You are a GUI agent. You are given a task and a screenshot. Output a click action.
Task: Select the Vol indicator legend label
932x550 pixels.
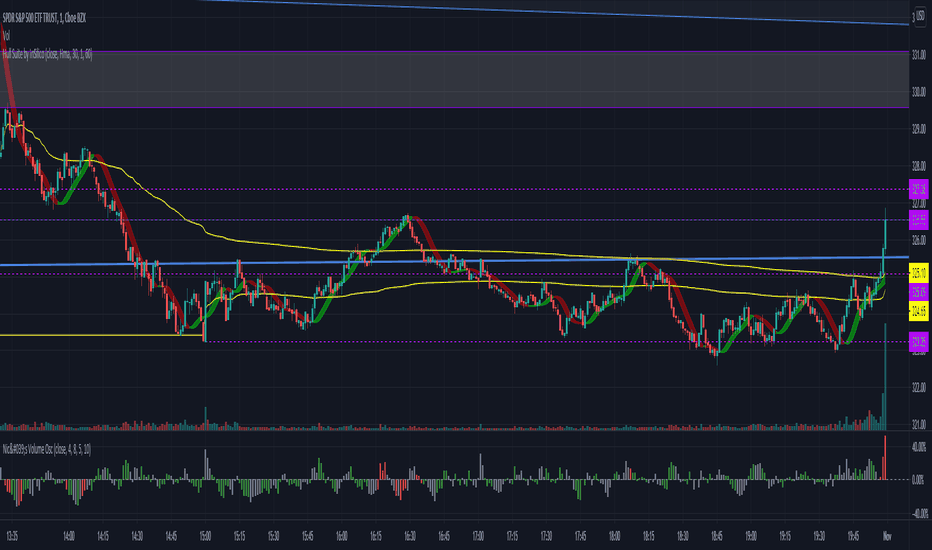click(6, 36)
